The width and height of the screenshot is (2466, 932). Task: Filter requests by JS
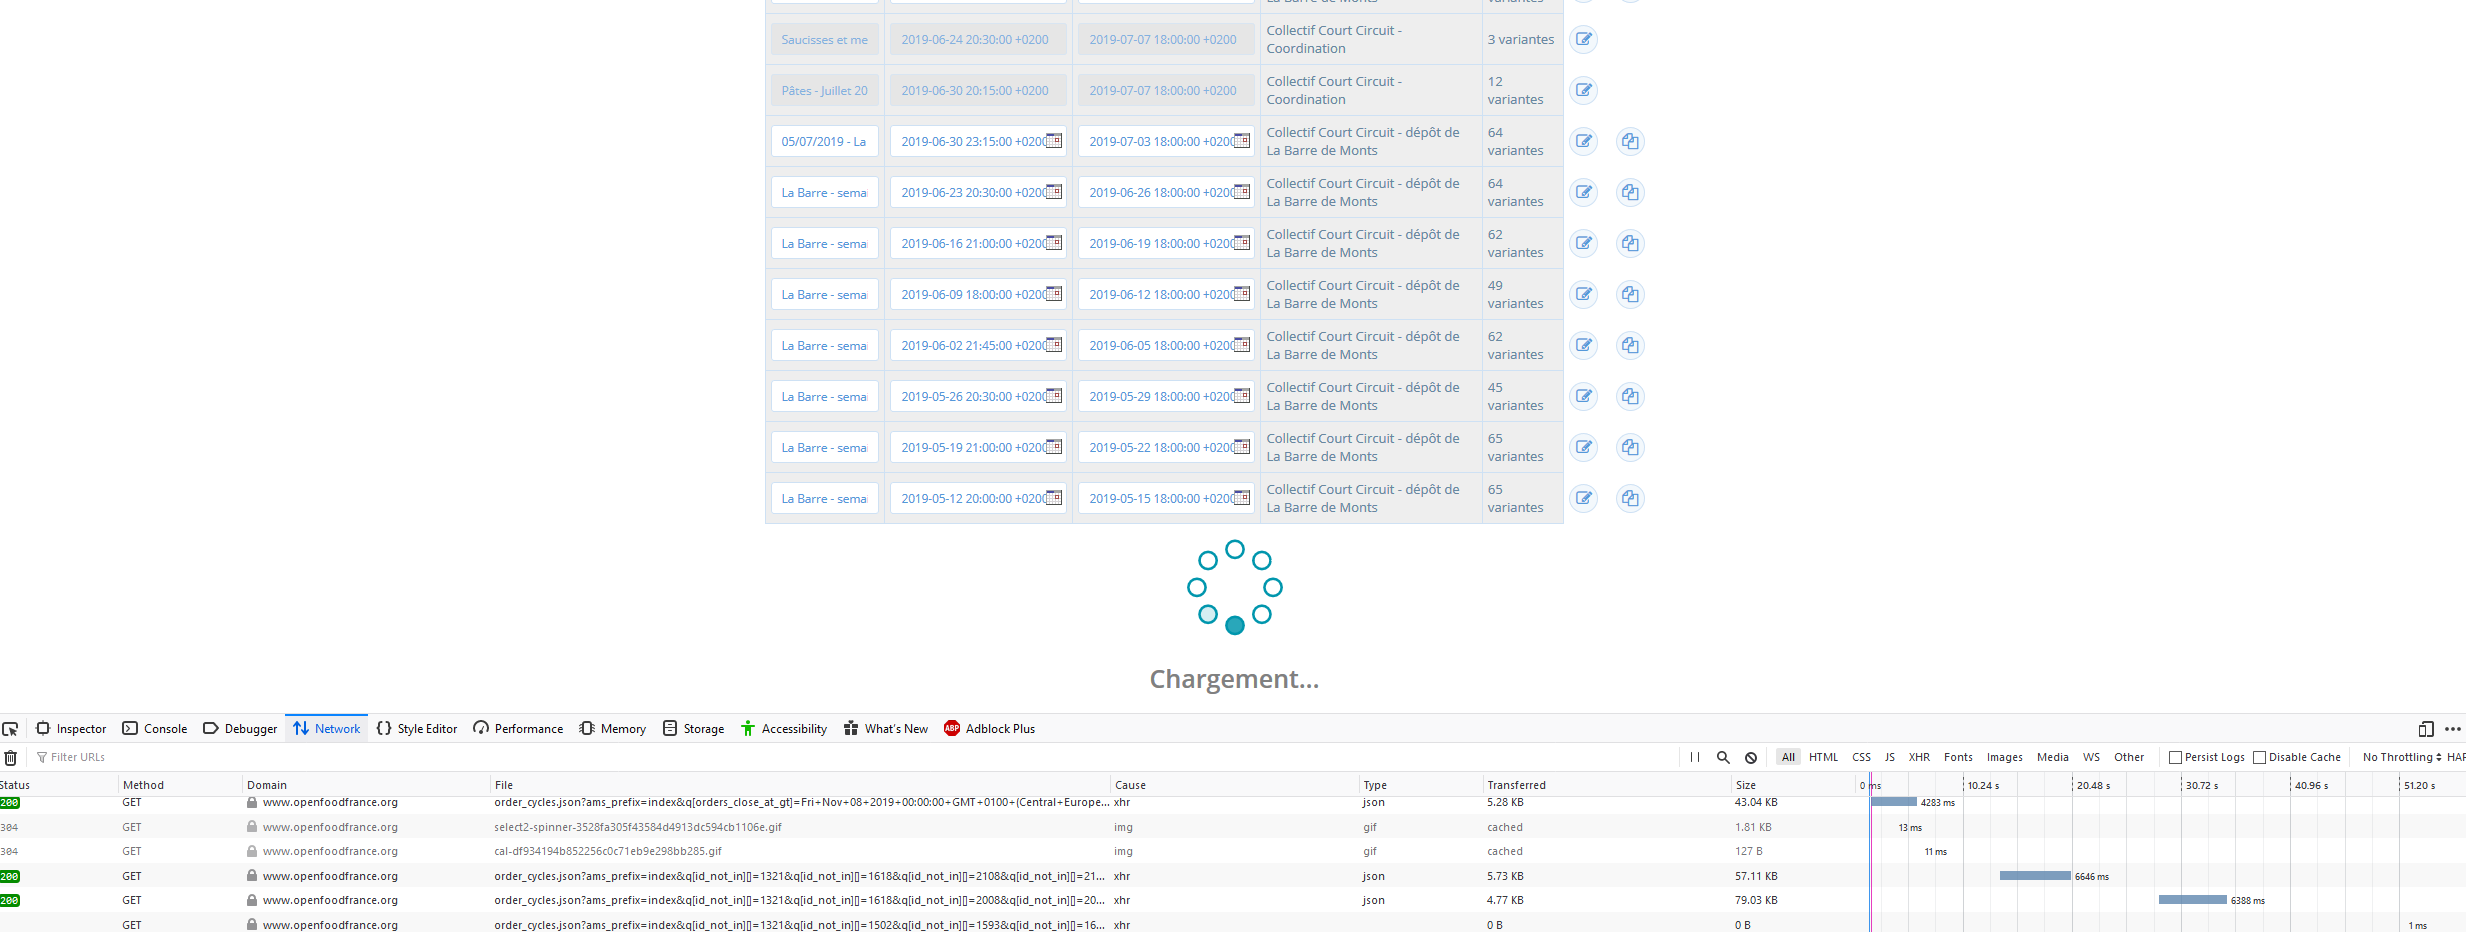point(1889,757)
